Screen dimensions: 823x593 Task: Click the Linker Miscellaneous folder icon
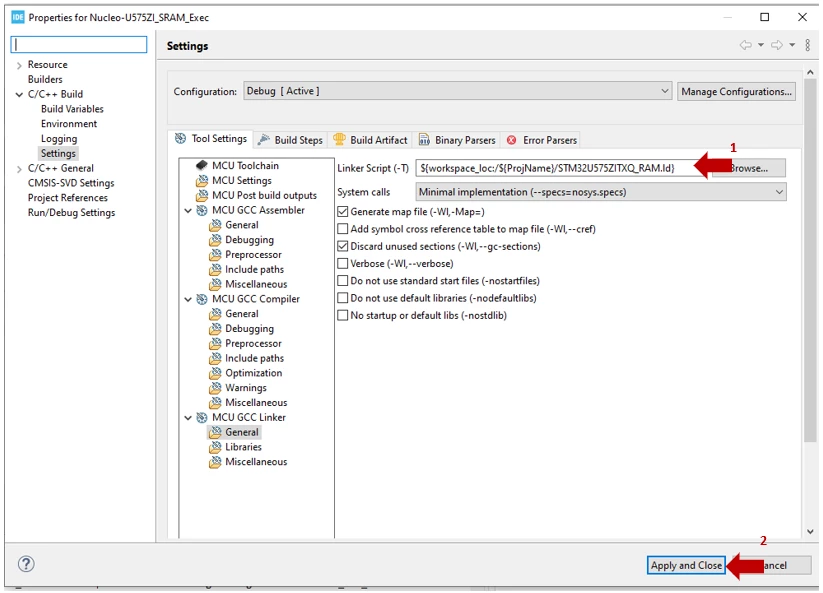click(x=215, y=462)
